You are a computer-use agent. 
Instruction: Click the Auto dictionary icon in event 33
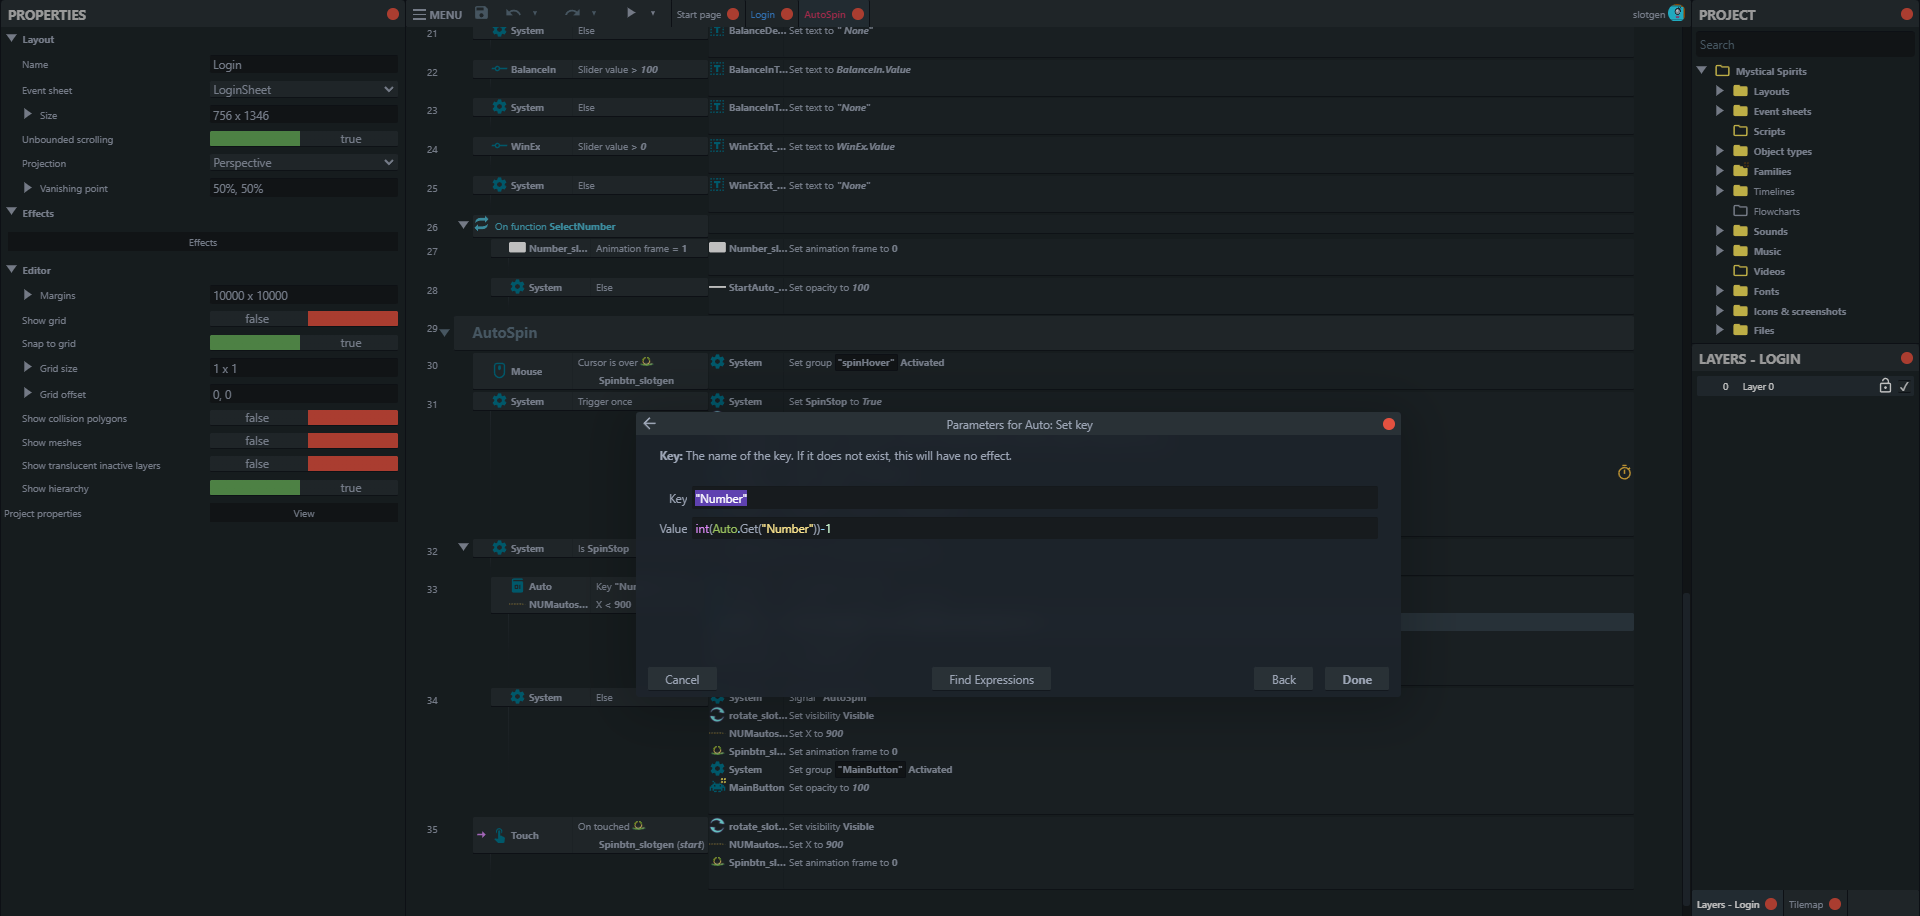[517, 586]
